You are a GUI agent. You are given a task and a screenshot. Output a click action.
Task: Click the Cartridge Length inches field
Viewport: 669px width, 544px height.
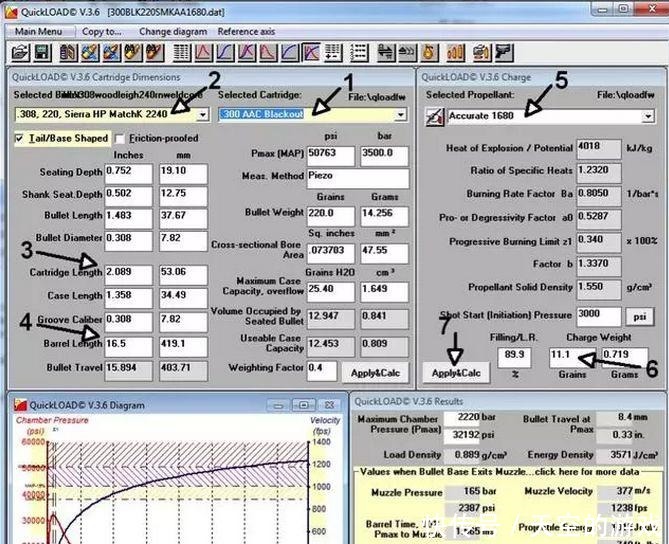pyautogui.click(x=128, y=275)
